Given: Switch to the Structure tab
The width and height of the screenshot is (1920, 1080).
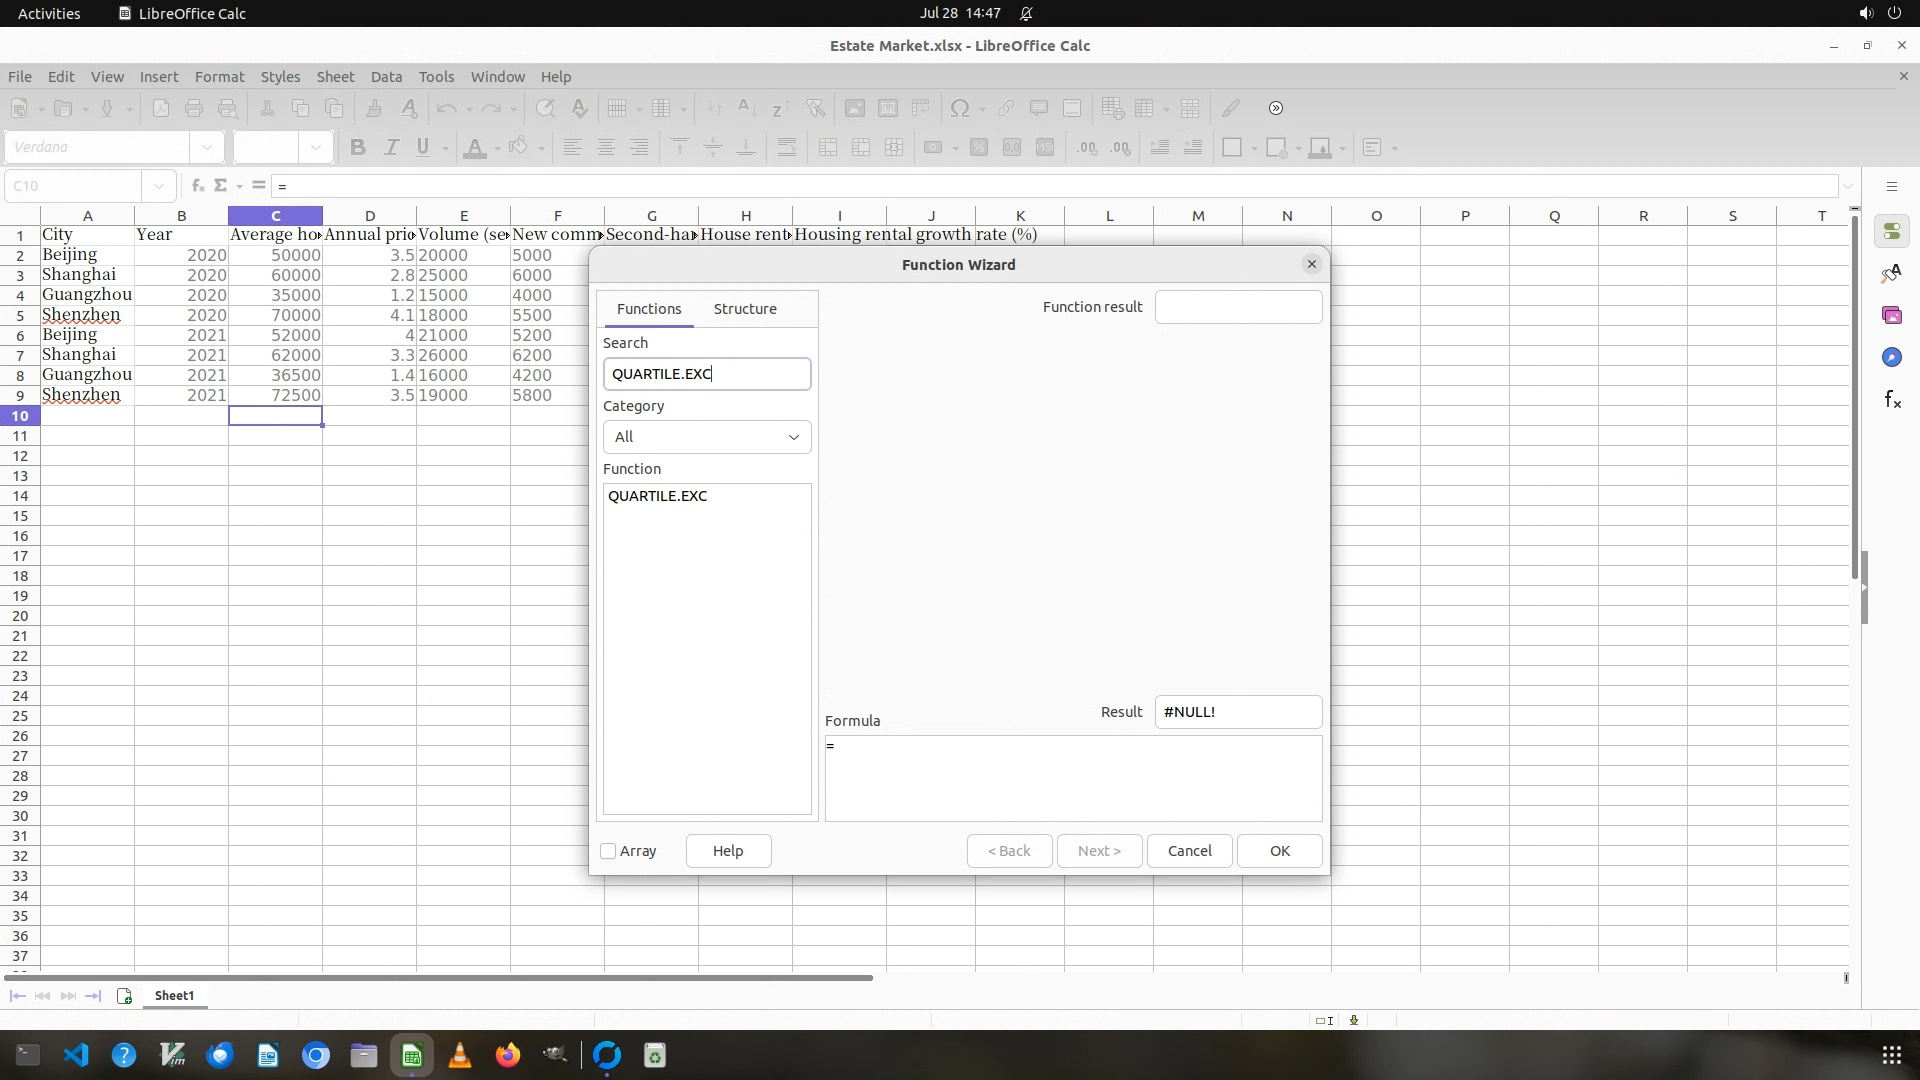Looking at the screenshot, I should (744, 309).
